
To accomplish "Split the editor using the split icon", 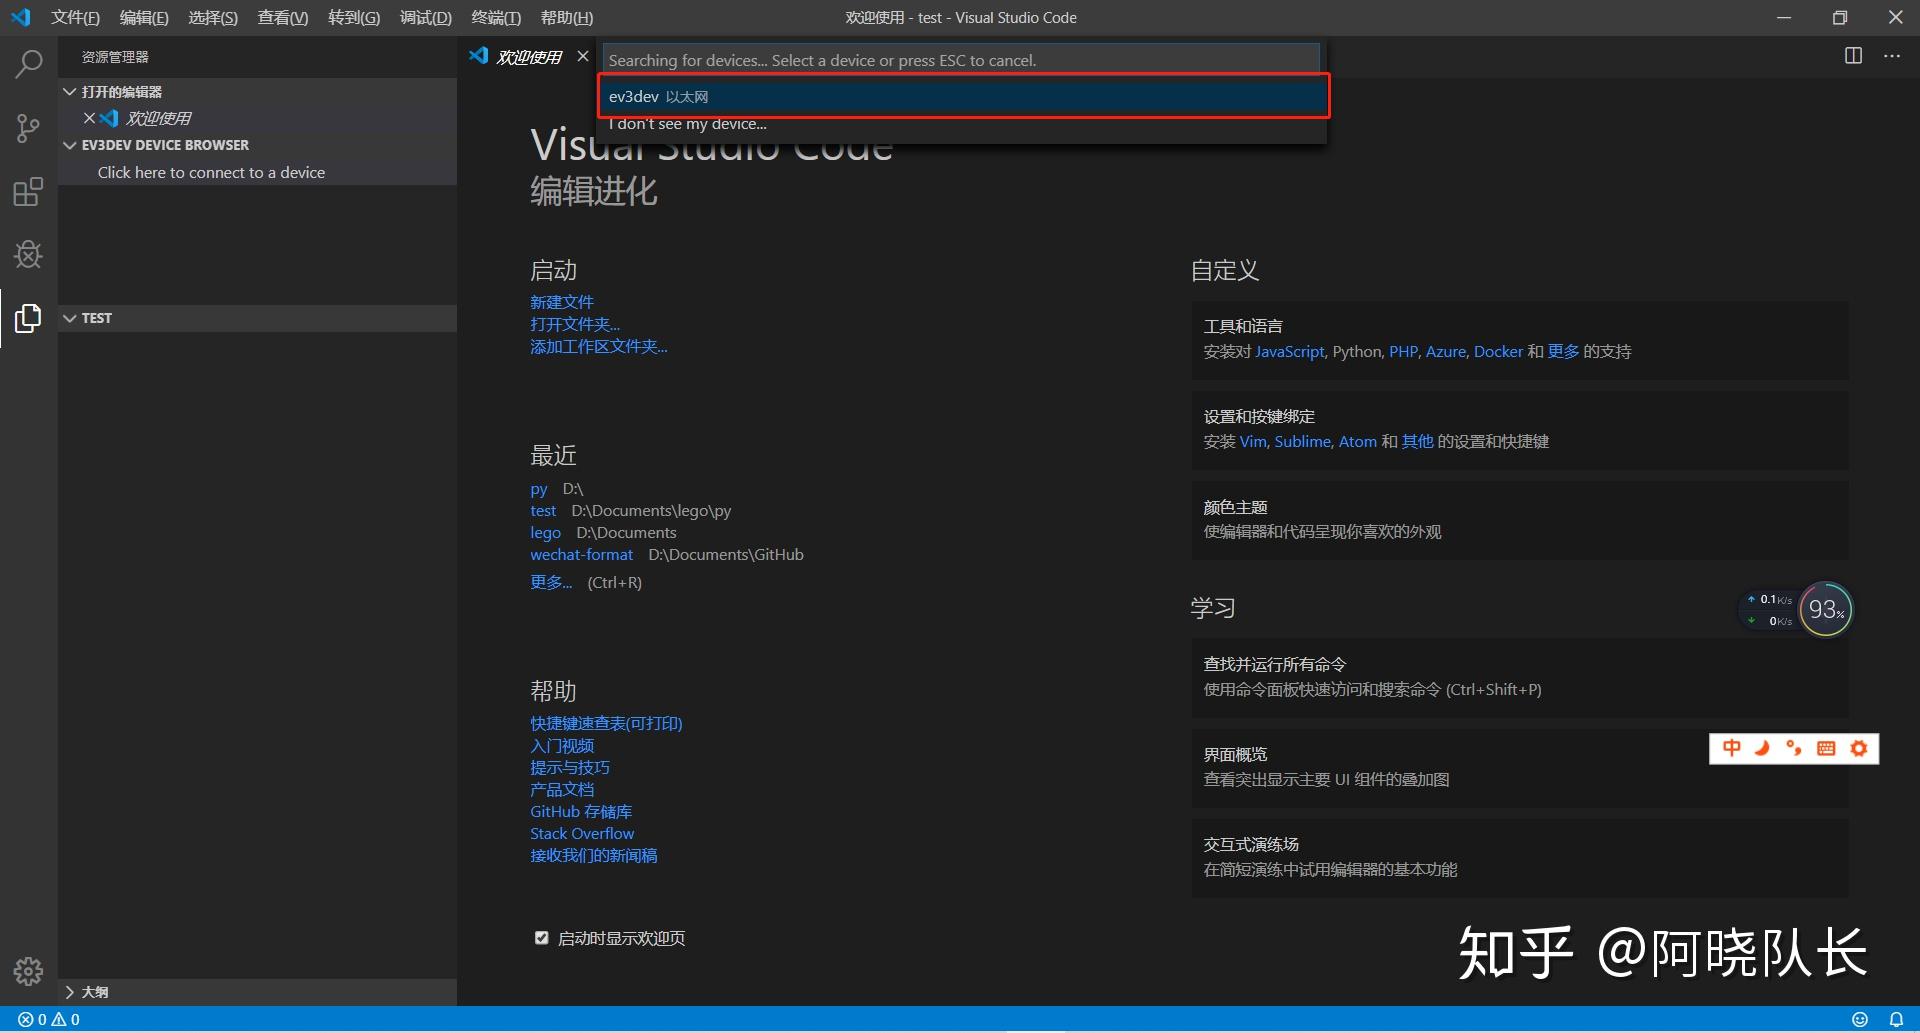I will [1851, 56].
